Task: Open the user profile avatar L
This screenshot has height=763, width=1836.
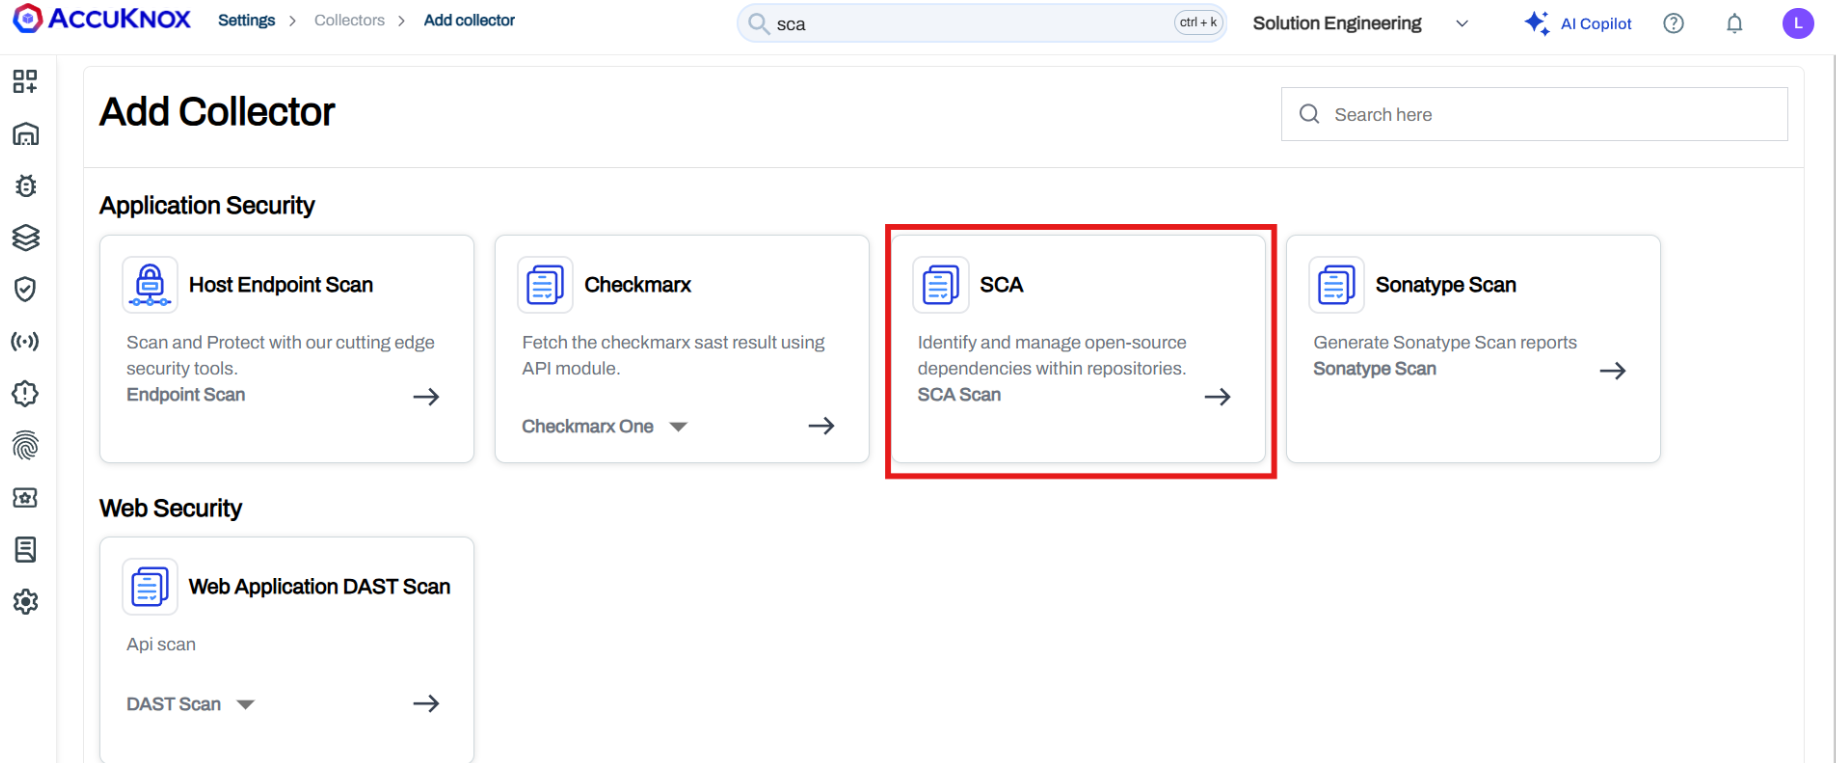Action: click(1797, 24)
